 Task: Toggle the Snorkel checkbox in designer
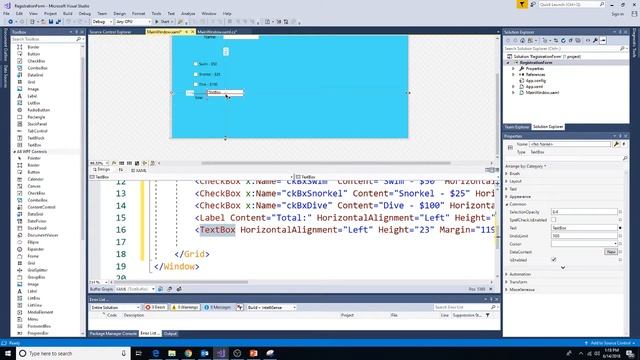(196, 74)
